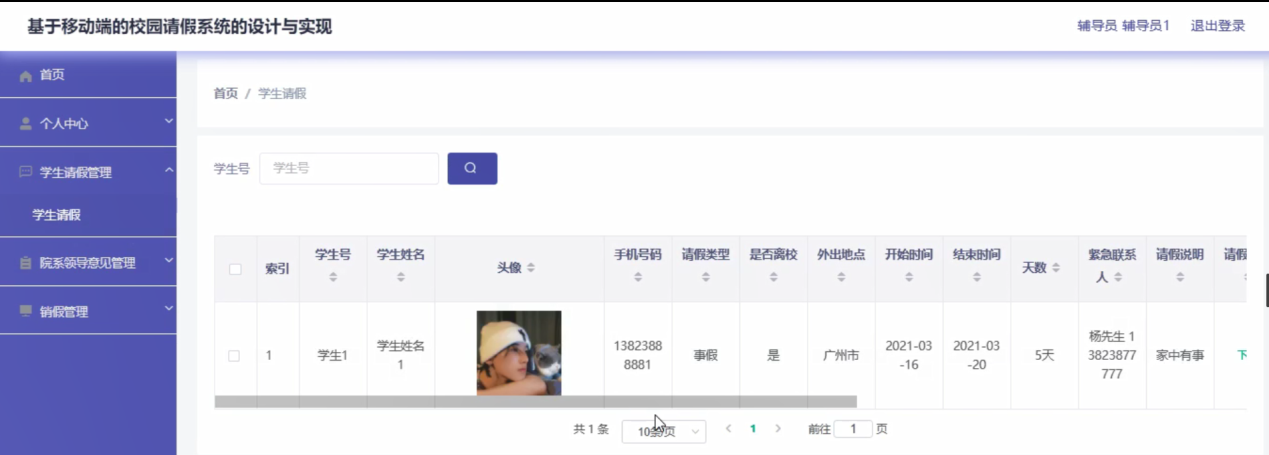Image resolution: width=1269 pixels, height=455 pixels.
Task: Click the search magnifier button
Action: 472,168
